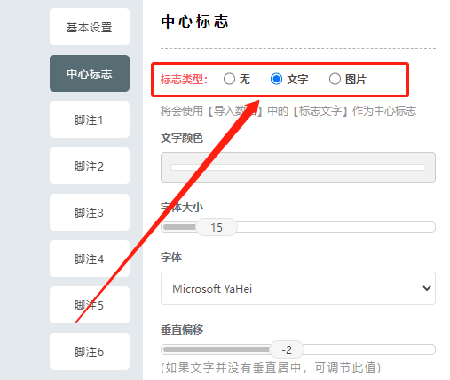Open the Microsoft YaHei font dropdown
This screenshot has width=450, height=380.
tap(298, 288)
